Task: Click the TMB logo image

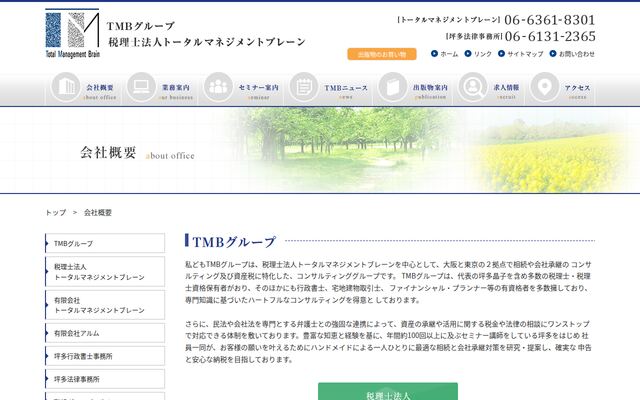Action: click(72, 33)
